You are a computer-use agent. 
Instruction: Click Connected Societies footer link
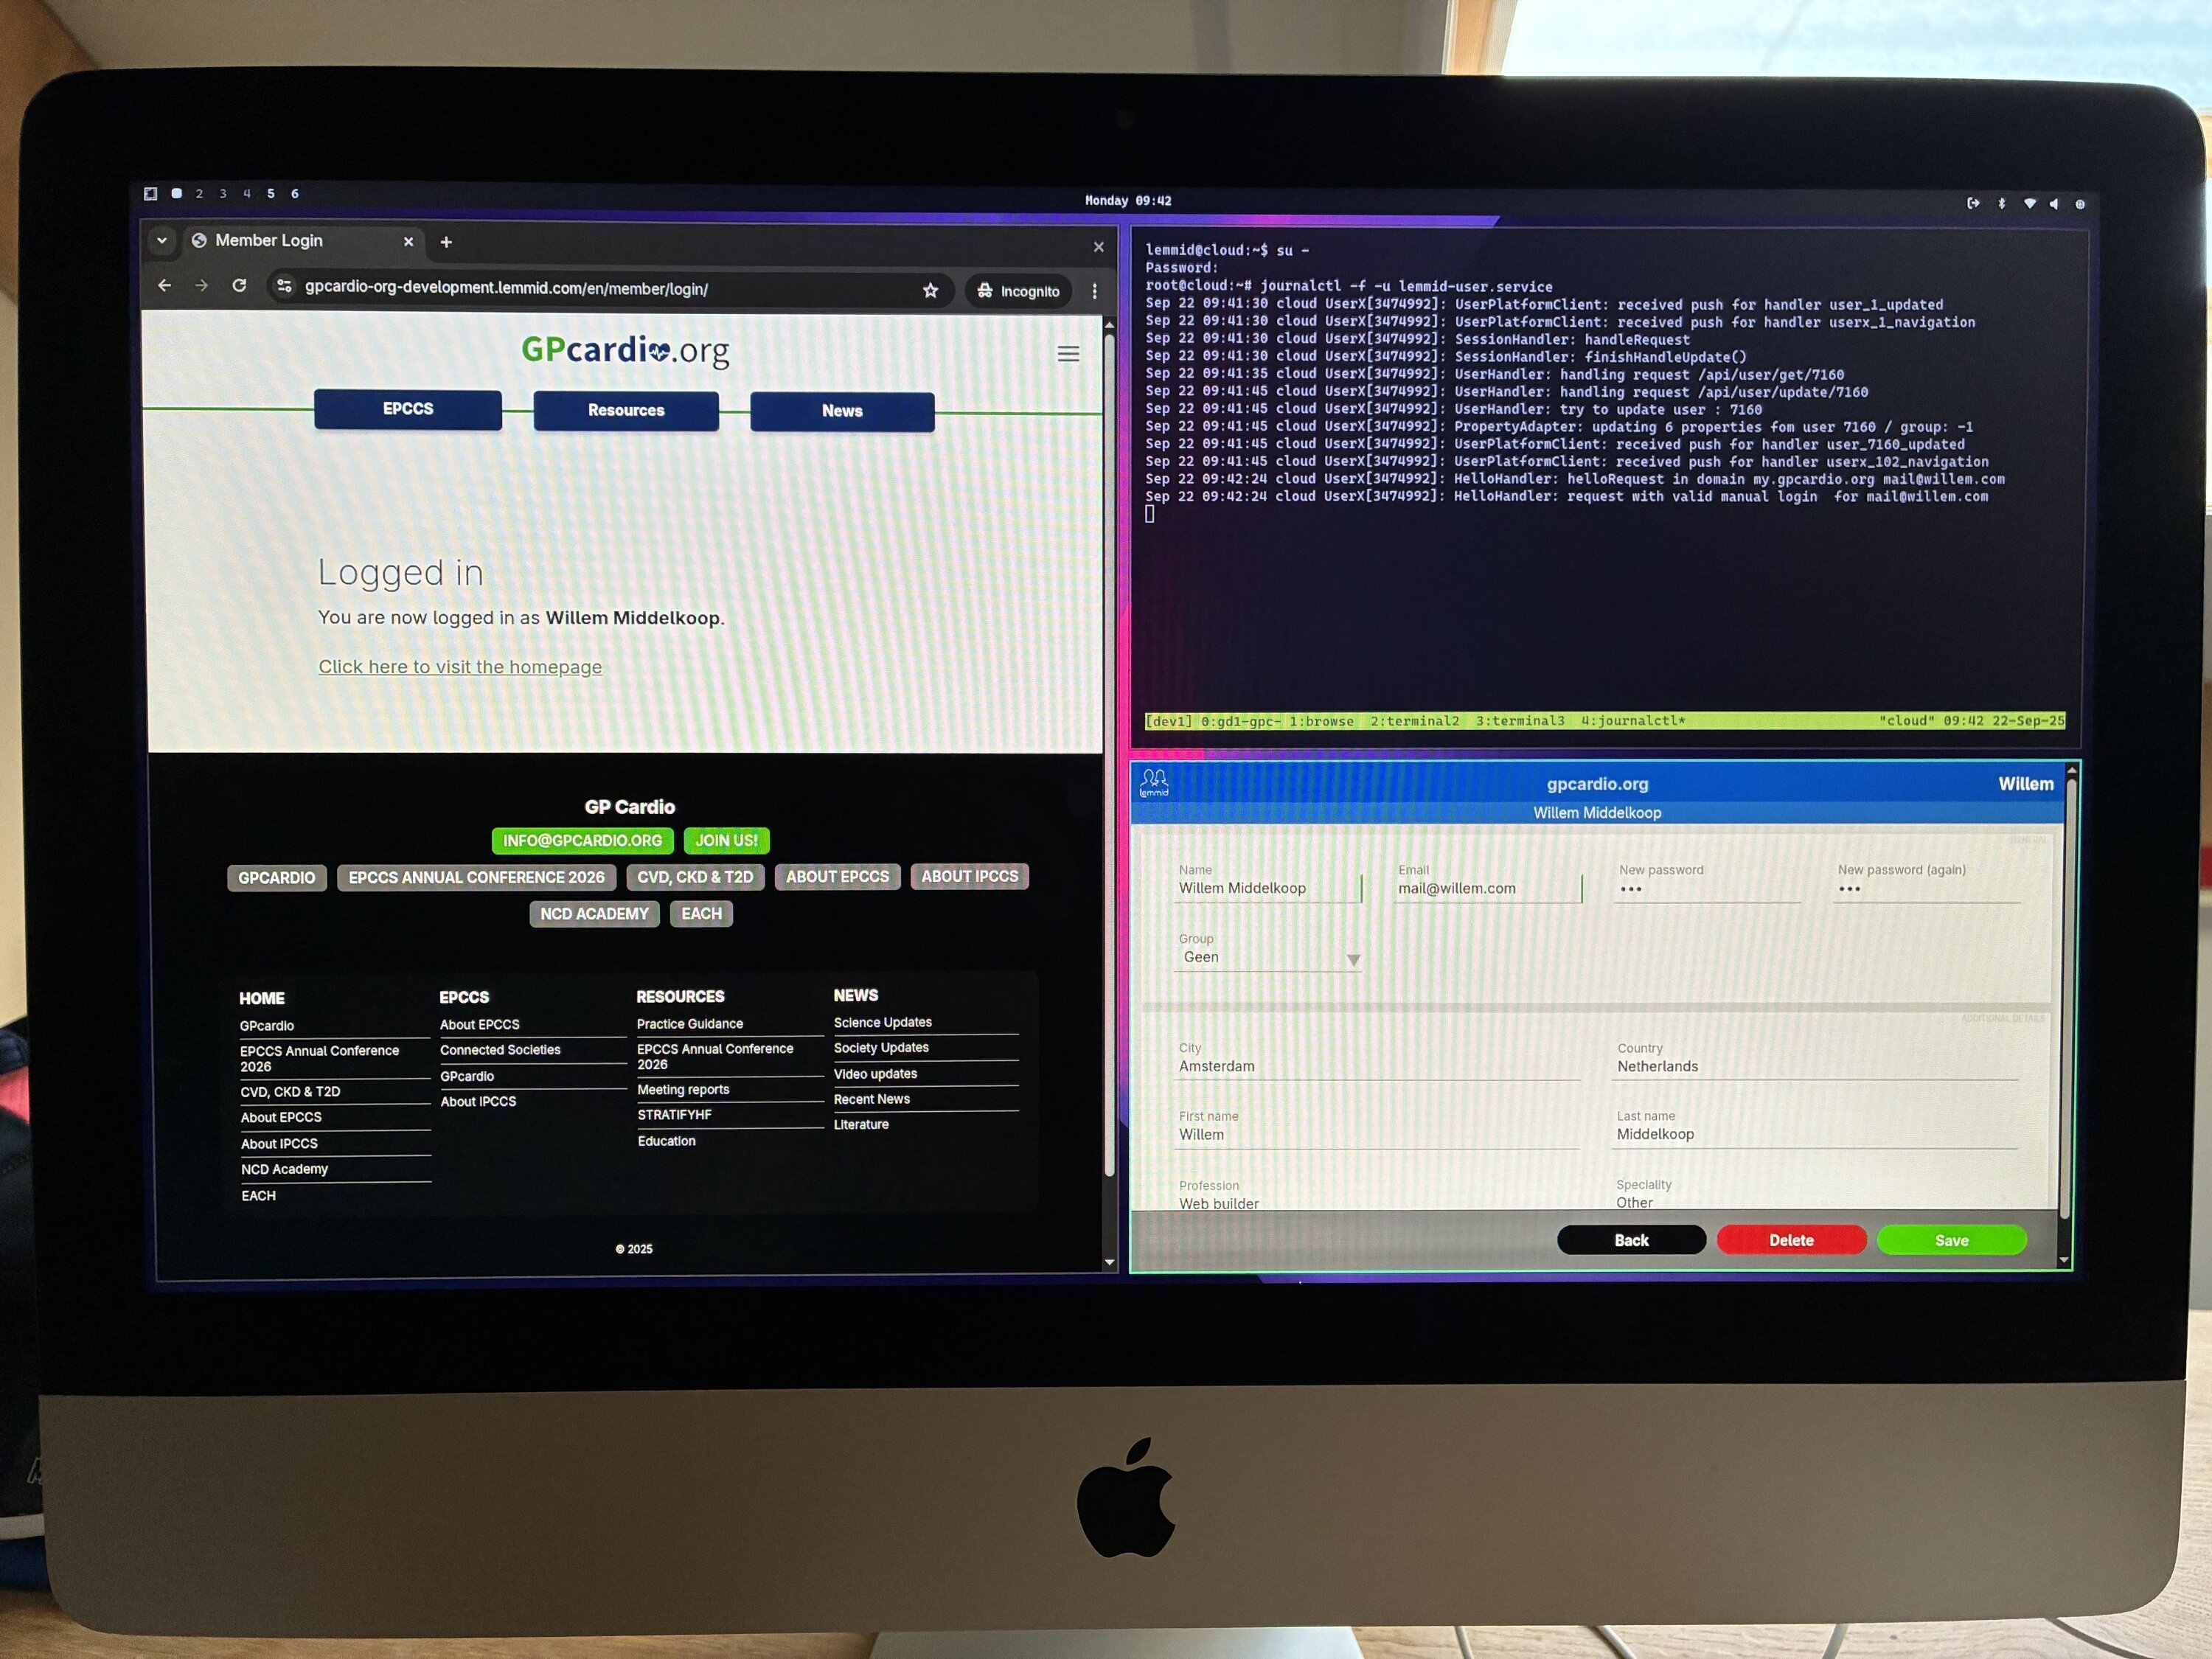[x=500, y=1050]
